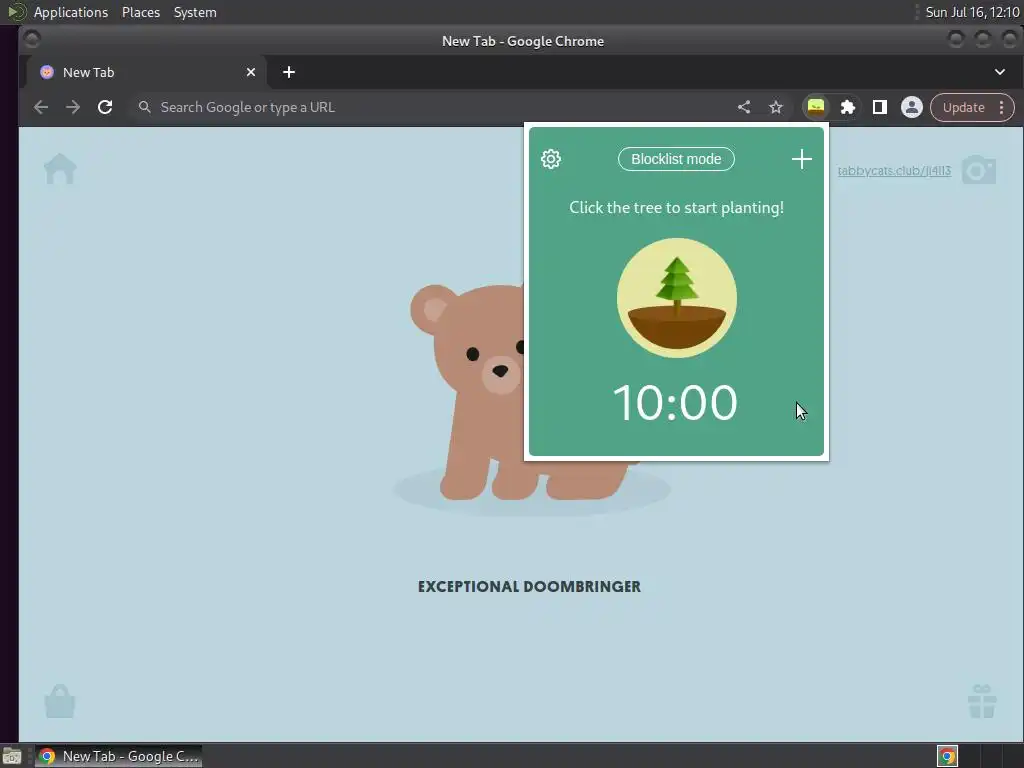
Task: Open the Forest extension toolbar icon
Action: coord(816,107)
